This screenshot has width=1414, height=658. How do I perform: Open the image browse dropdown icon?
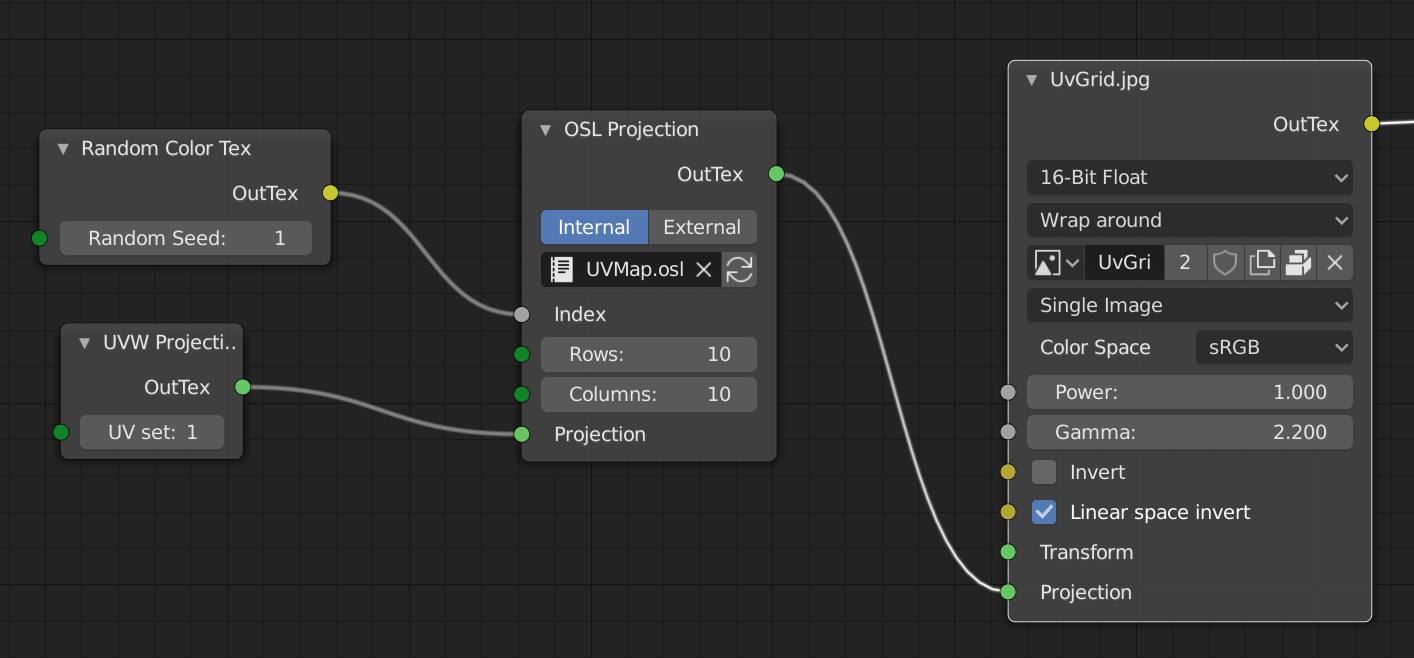click(x=1055, y=263)
